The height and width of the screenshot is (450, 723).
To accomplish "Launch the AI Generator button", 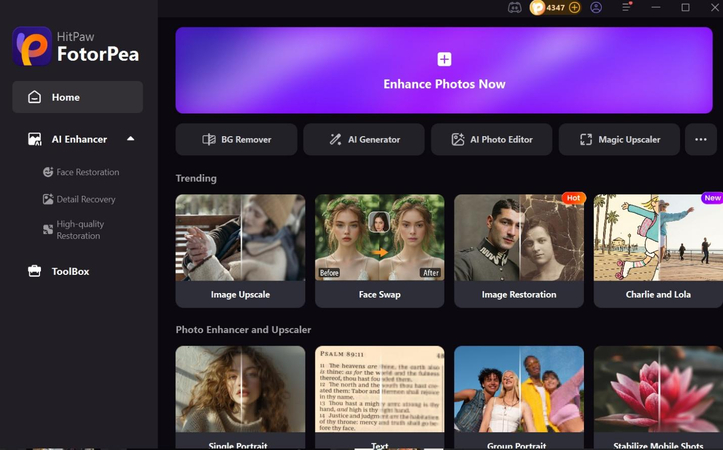I will tap(364, 139).
